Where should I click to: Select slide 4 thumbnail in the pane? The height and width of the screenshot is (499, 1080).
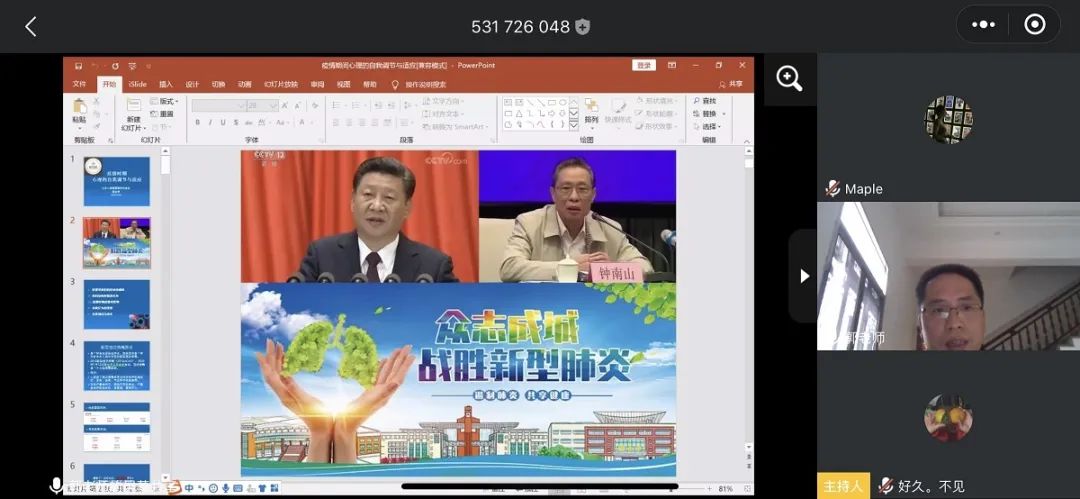(117, 365)
